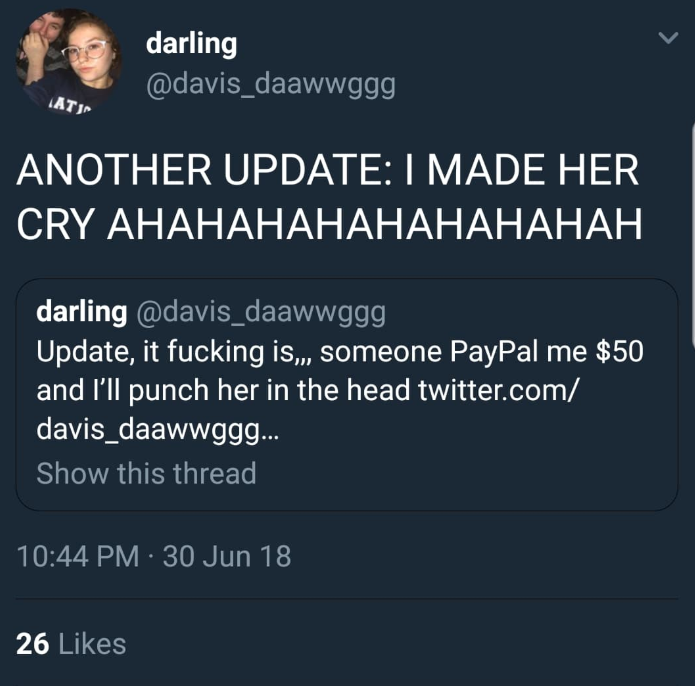This screenshot has height=686, width=695.
Task: View the 26 Likes list
Action: [71, 644]
